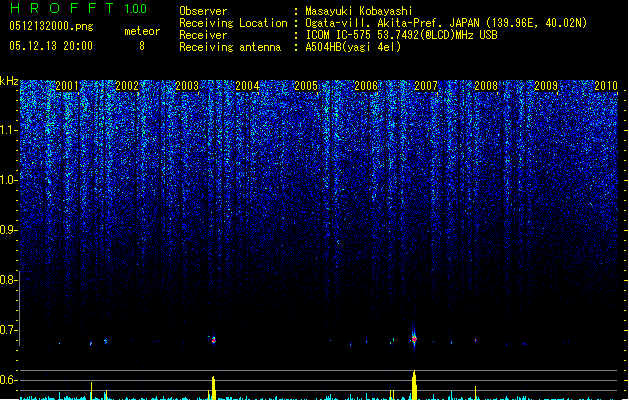Click the 'Receiving antenna' field label
The width and height of the screenshot is (629, 400).
pyautogui.click(x=230, y=47)
